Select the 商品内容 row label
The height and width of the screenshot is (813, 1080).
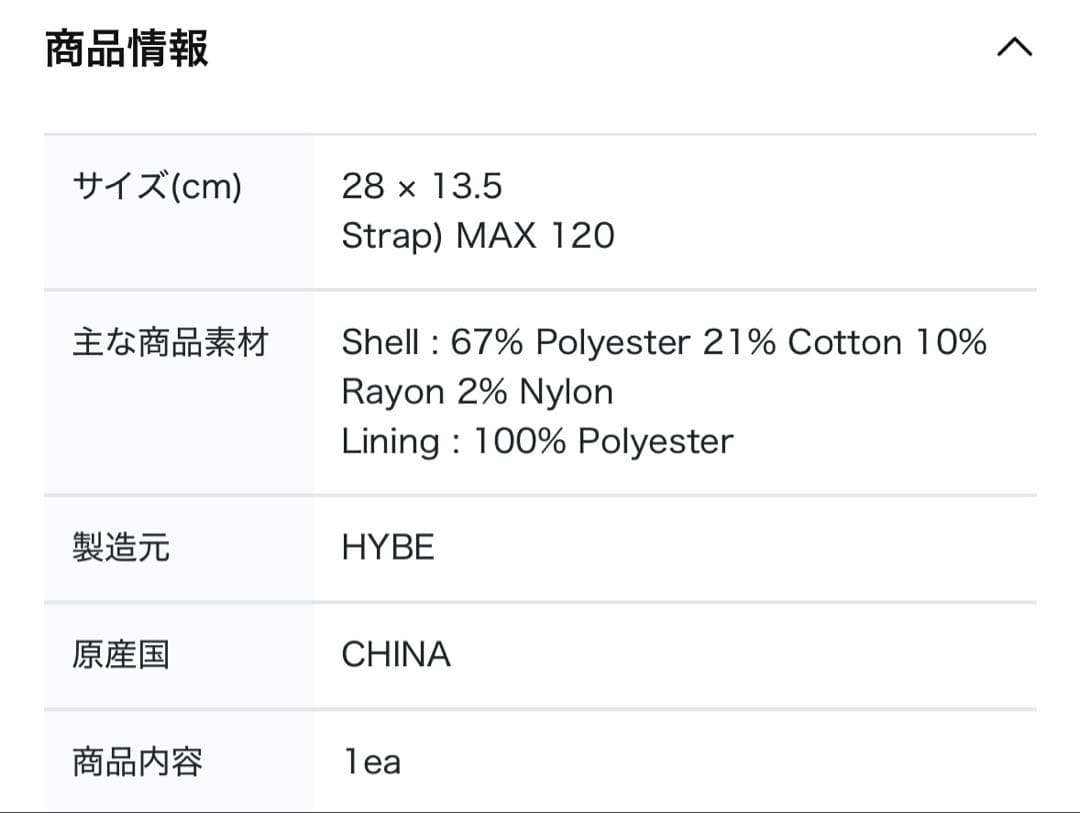(x=137, y=762)
